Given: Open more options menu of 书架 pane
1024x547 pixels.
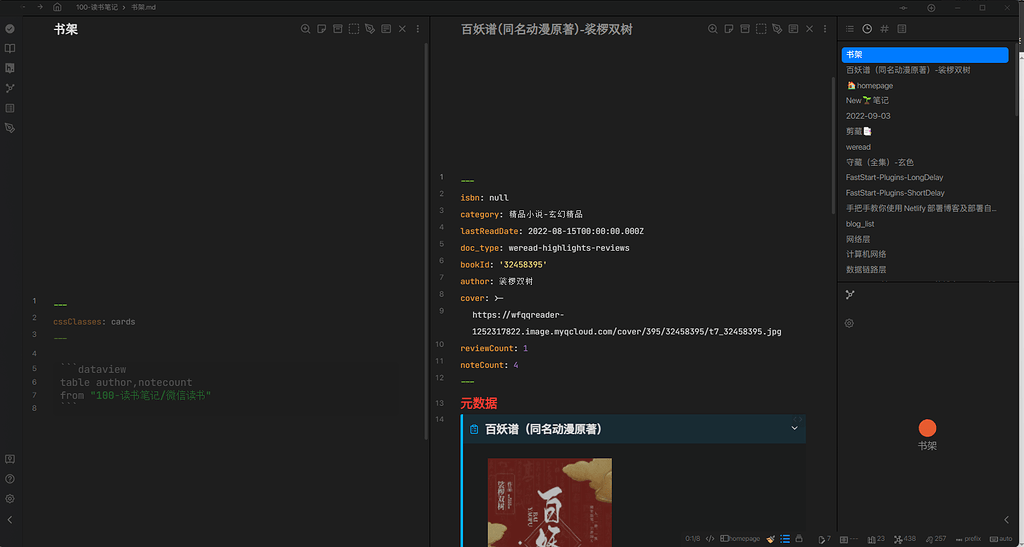Looking at the screenshot, I should [418, 29].
